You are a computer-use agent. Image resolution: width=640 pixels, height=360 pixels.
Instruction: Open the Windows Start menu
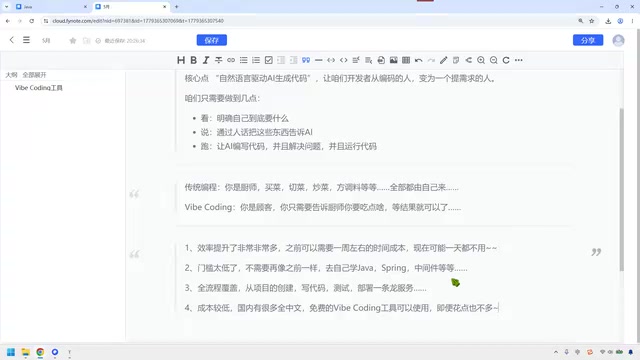[11, 352]
